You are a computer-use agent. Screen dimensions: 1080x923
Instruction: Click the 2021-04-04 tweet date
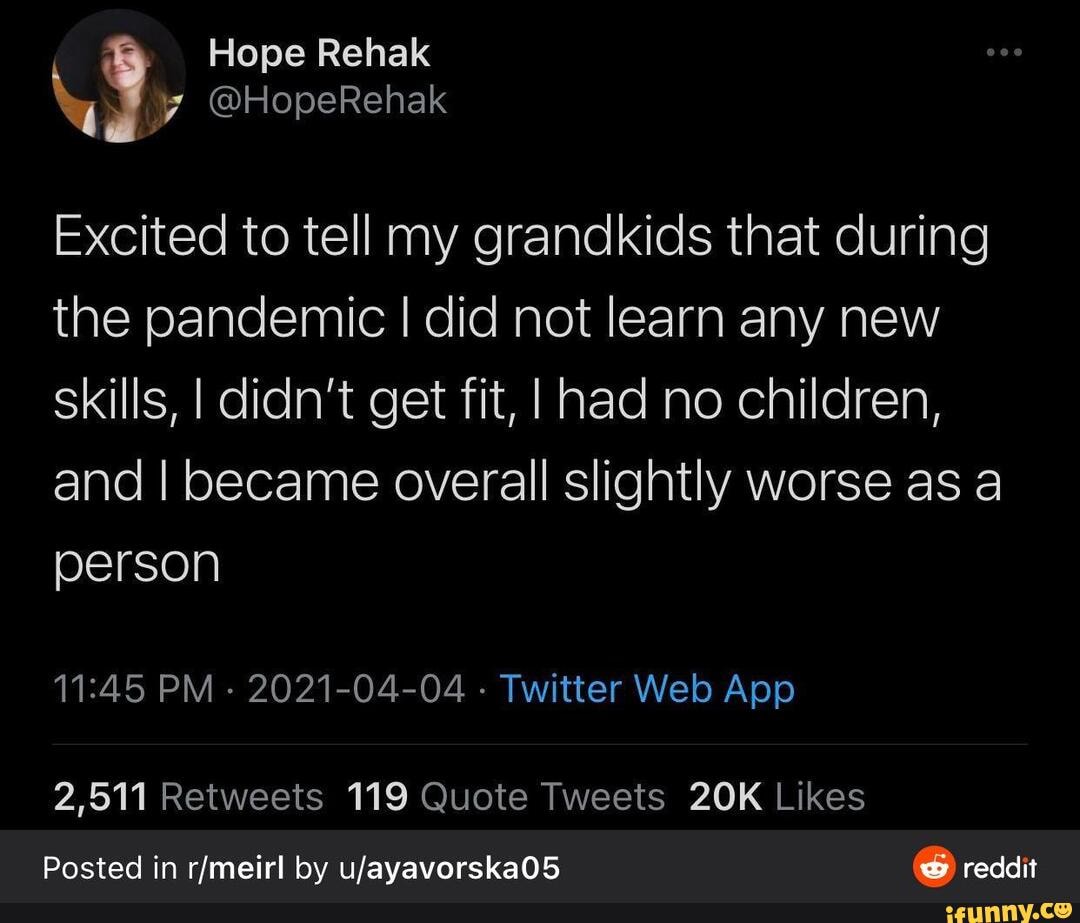[356, 689]
